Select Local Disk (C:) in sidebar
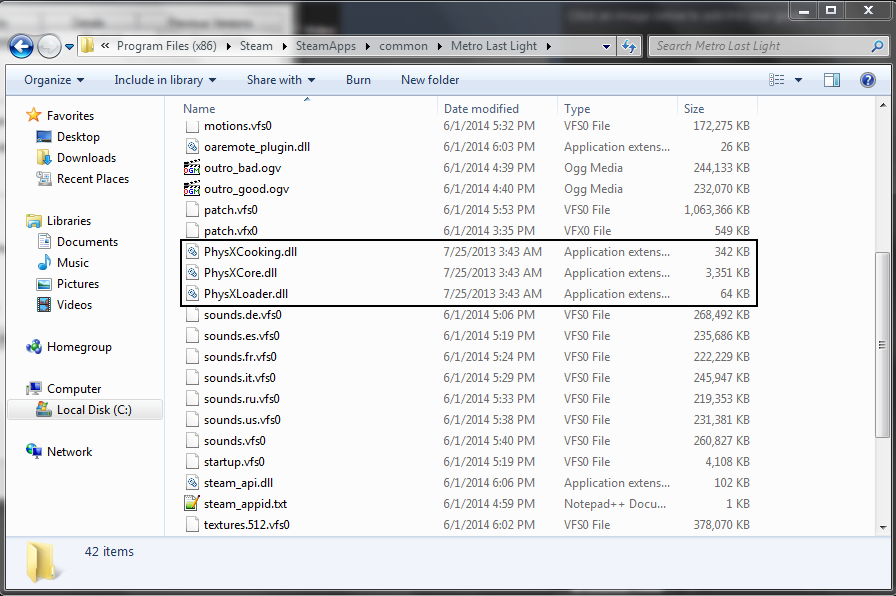Image resolution: width=896 pixels, height=596 pixels. [x=85, y=410]
